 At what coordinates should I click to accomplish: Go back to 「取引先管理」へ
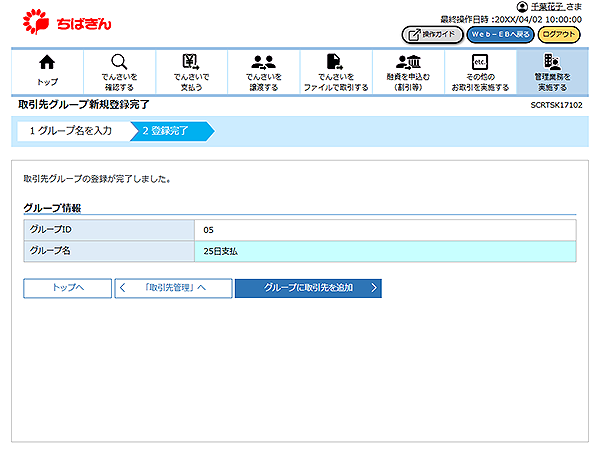(x=173, y=288)
